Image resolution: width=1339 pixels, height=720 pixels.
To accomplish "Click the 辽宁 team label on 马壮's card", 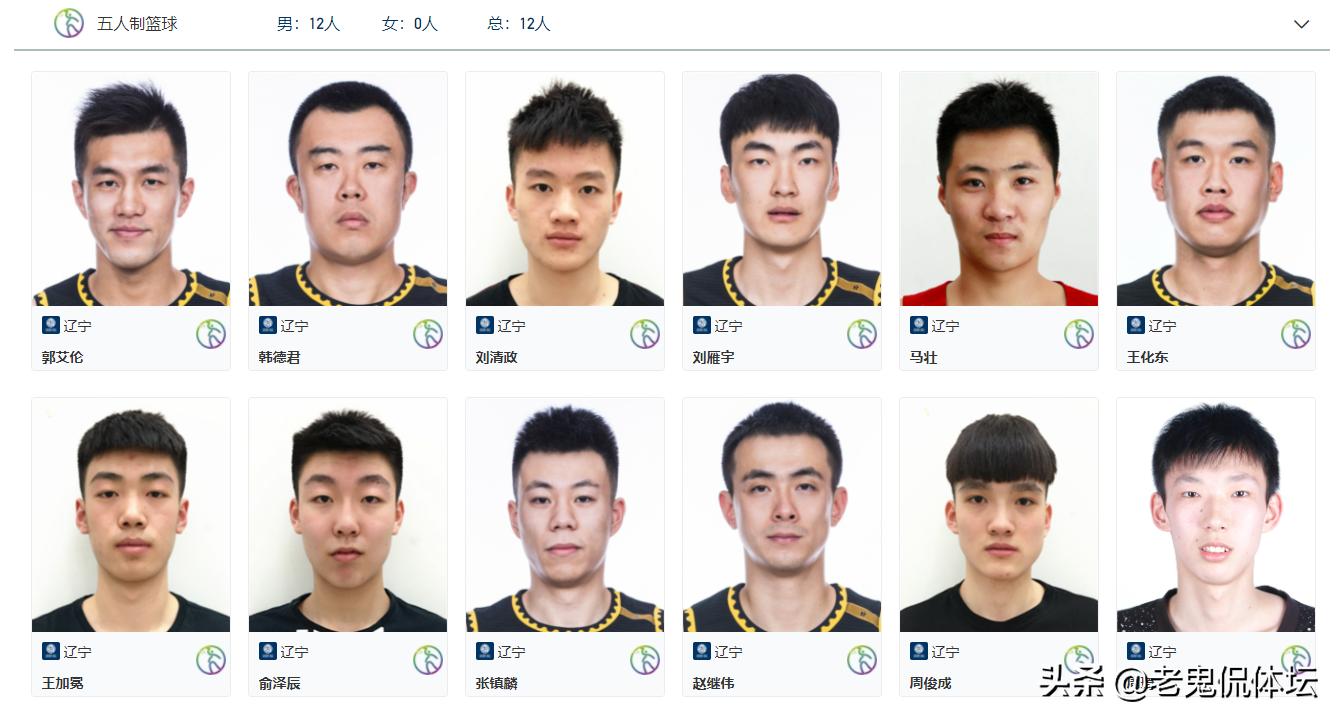I will click(x=946, y=325).
